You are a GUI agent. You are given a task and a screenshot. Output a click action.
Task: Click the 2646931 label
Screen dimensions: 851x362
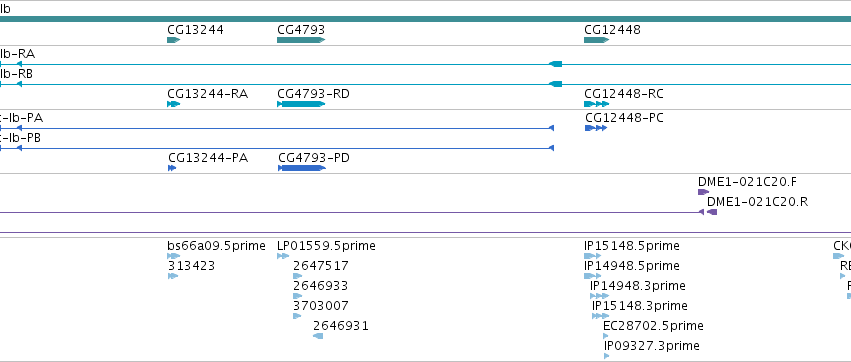click(341, 326)
